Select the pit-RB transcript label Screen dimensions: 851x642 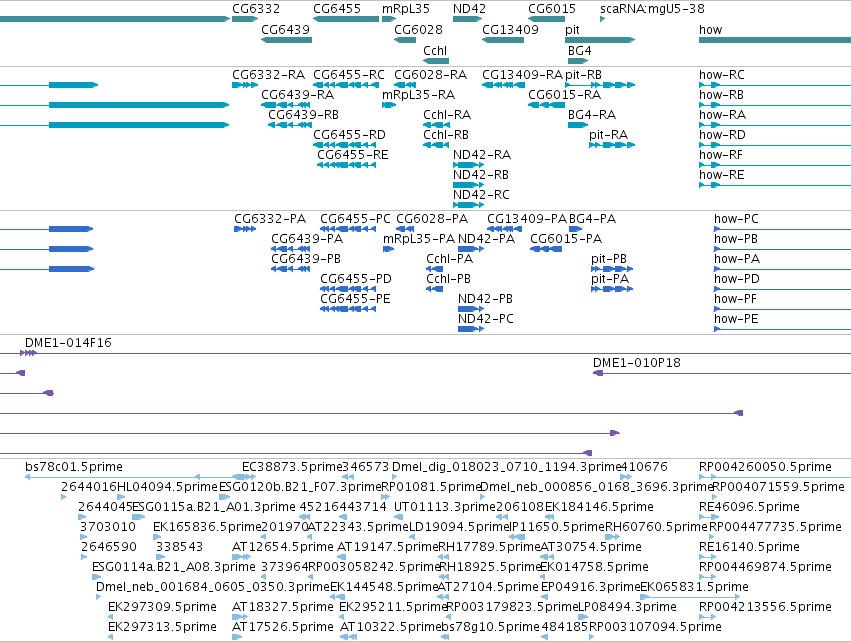tap(583, 75)
